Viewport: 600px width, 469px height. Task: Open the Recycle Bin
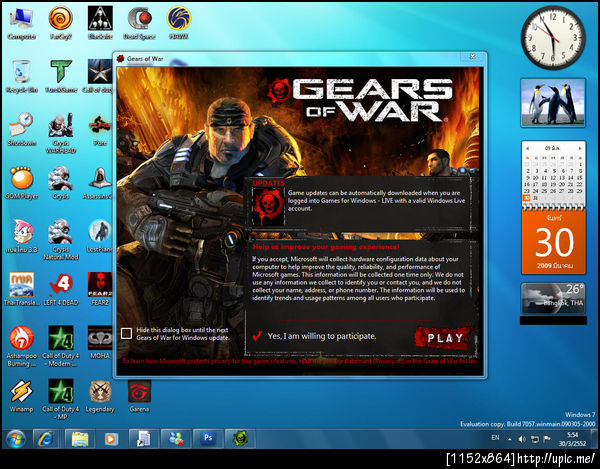(x=21, y=76)
